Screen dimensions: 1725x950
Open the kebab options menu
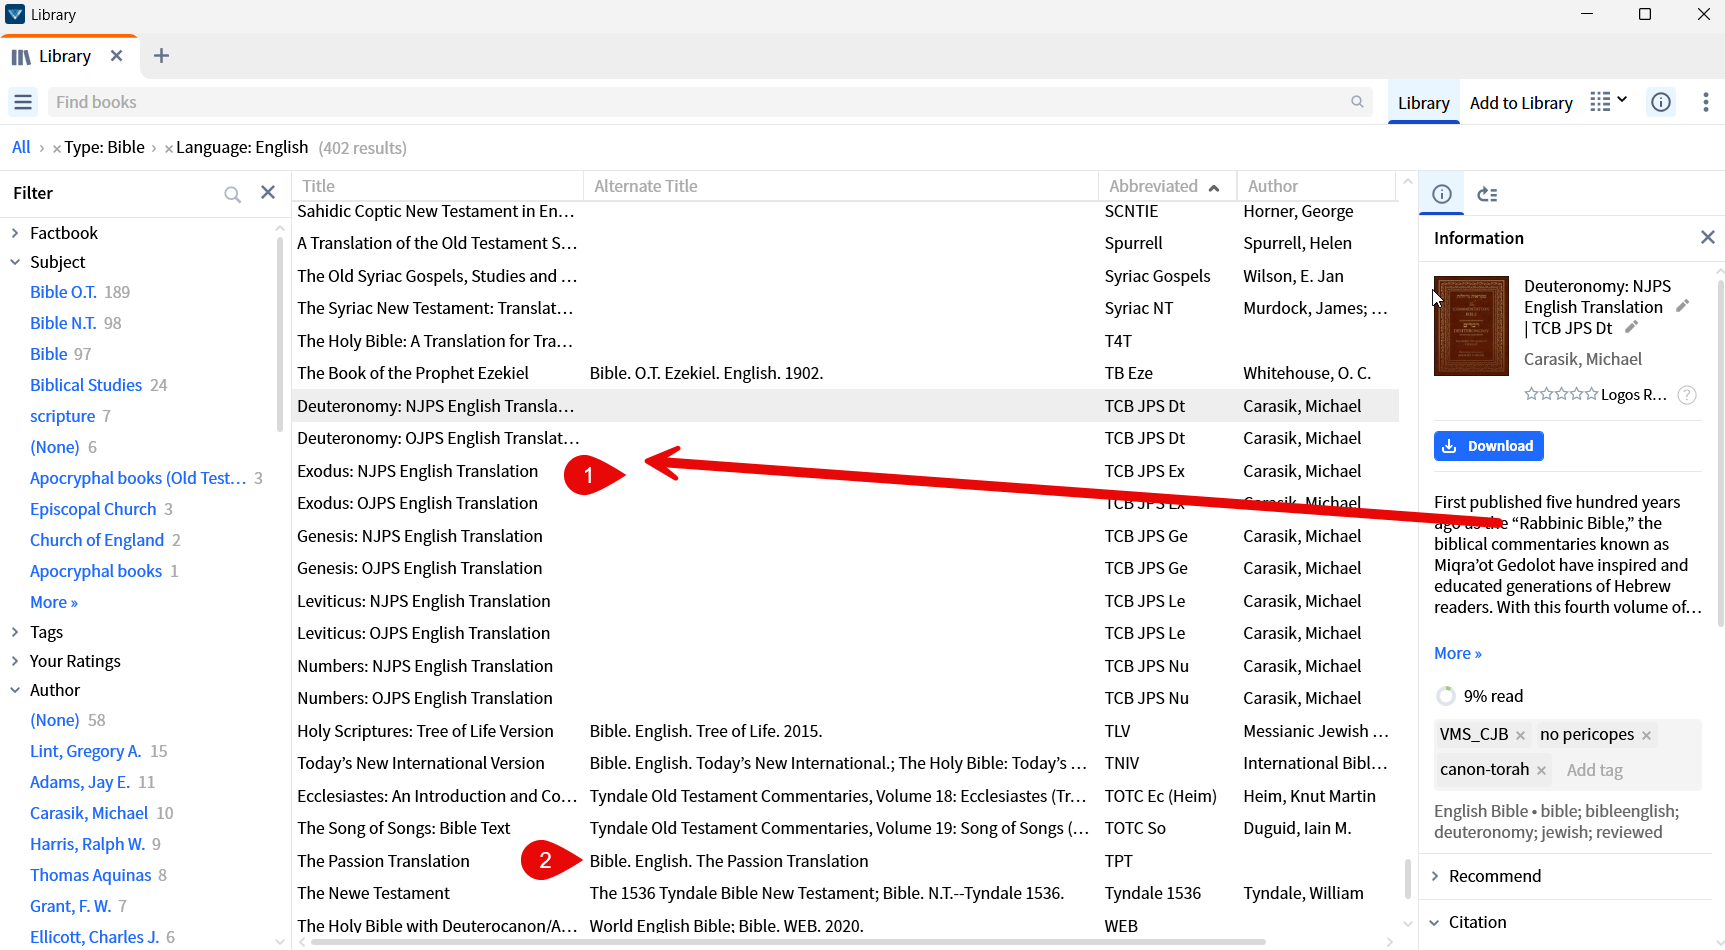(x=1706, y=102)
